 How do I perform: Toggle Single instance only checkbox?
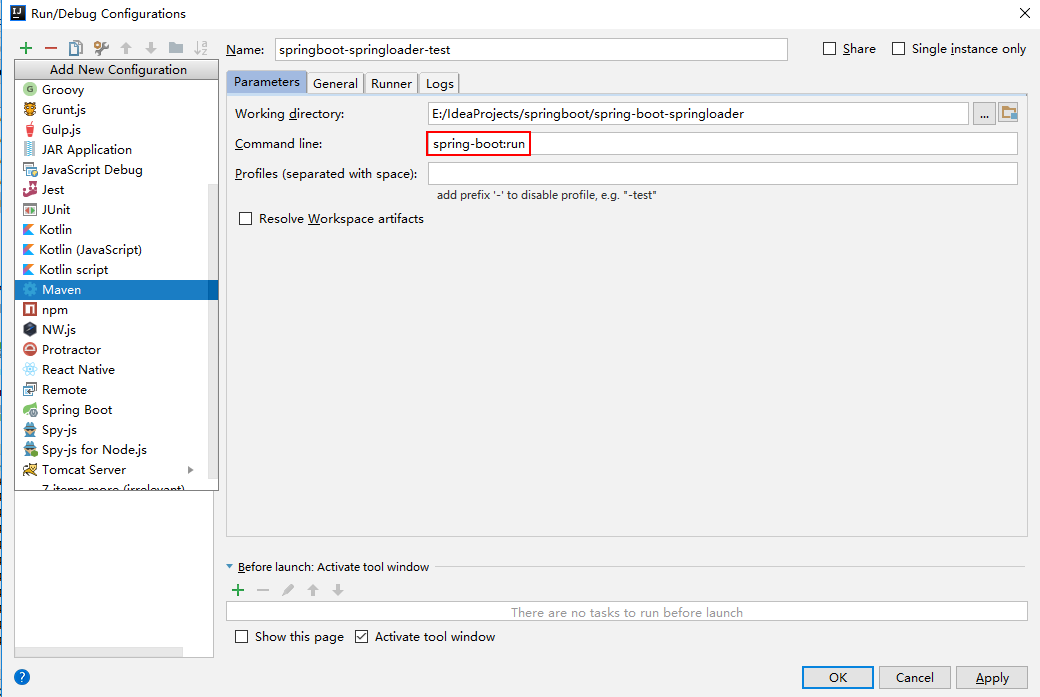click(x=898, y=49)
